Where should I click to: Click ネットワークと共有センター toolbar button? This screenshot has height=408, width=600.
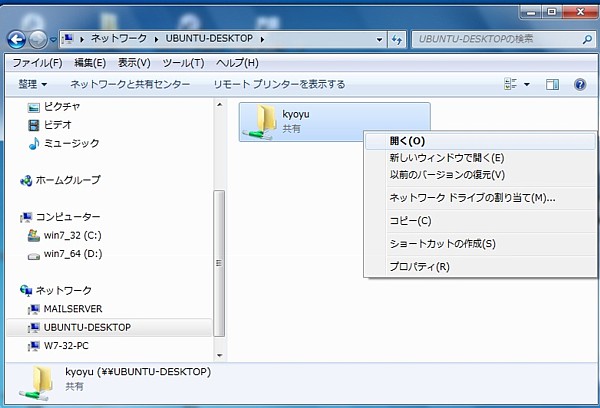point(130,84)
